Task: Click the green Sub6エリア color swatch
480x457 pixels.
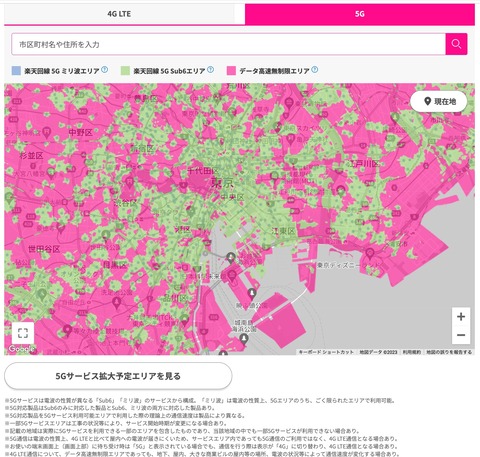Action: point(125,71)
